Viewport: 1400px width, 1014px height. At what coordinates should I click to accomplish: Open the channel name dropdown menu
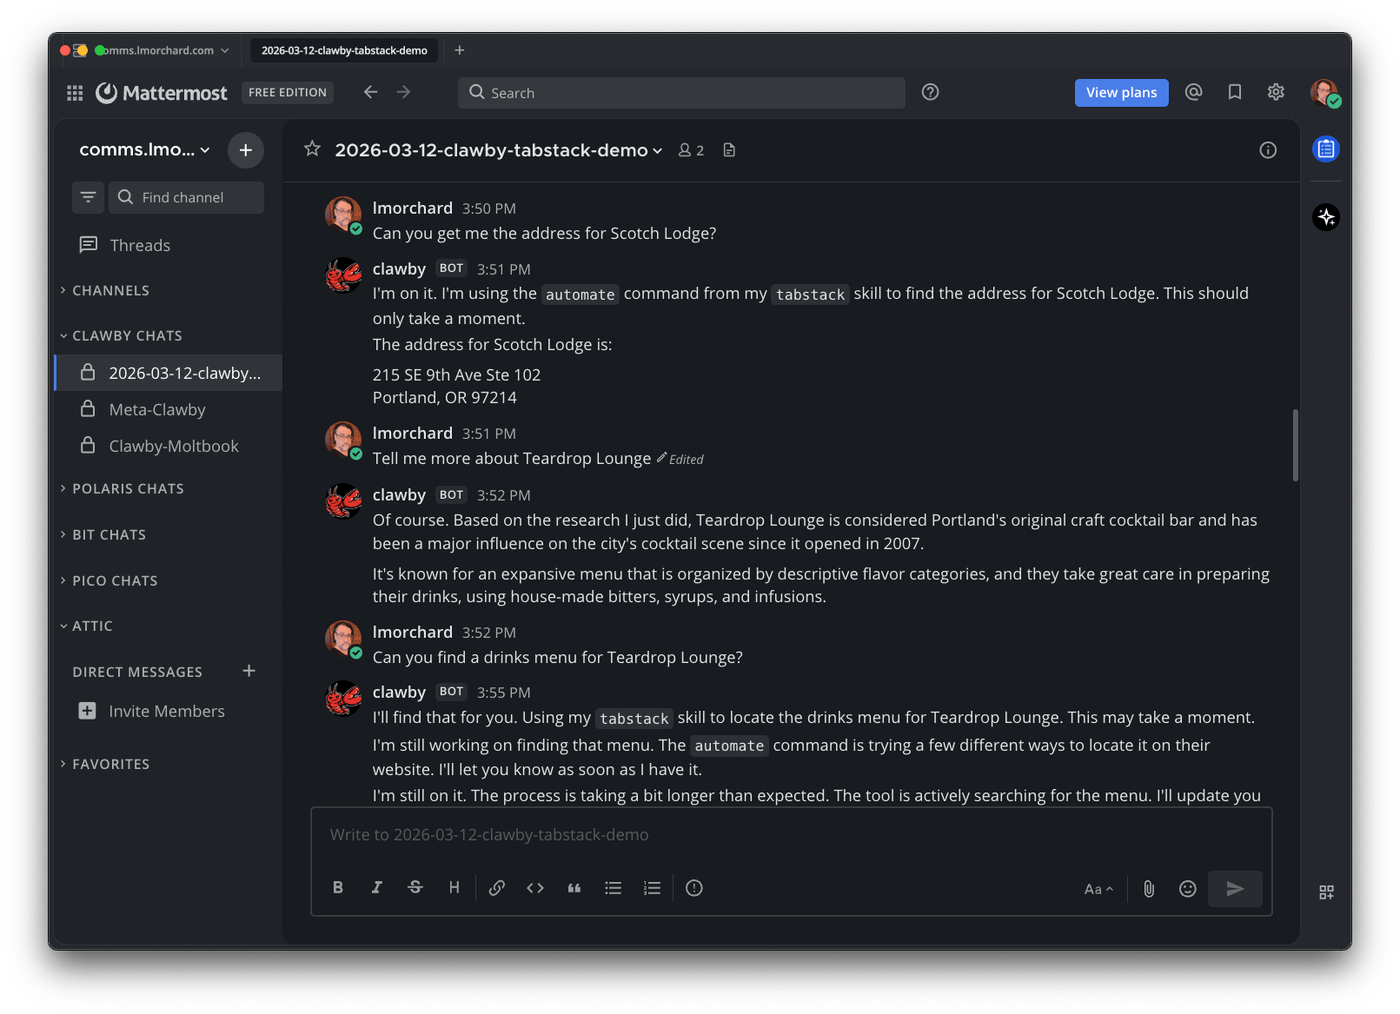point(498,150)
